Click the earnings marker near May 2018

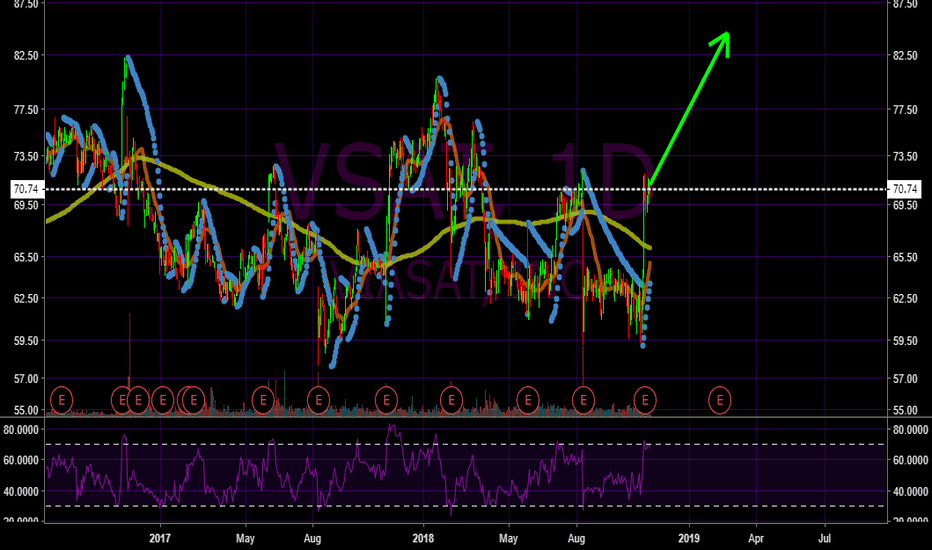coord(528,400)
